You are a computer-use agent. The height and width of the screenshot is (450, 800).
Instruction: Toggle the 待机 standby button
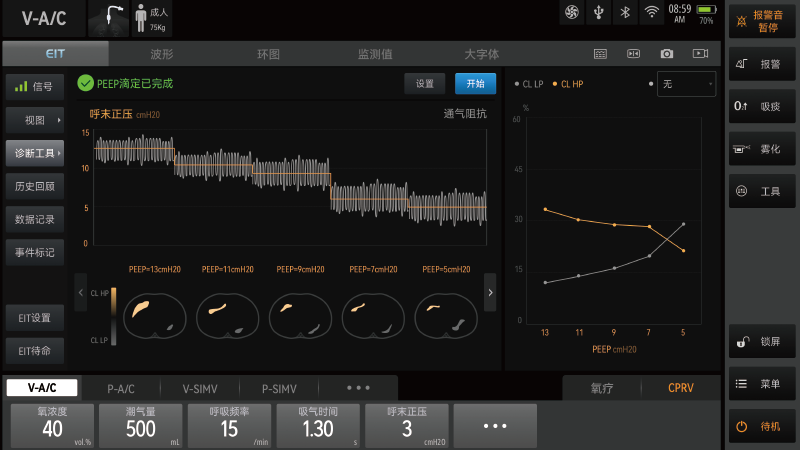763,426
